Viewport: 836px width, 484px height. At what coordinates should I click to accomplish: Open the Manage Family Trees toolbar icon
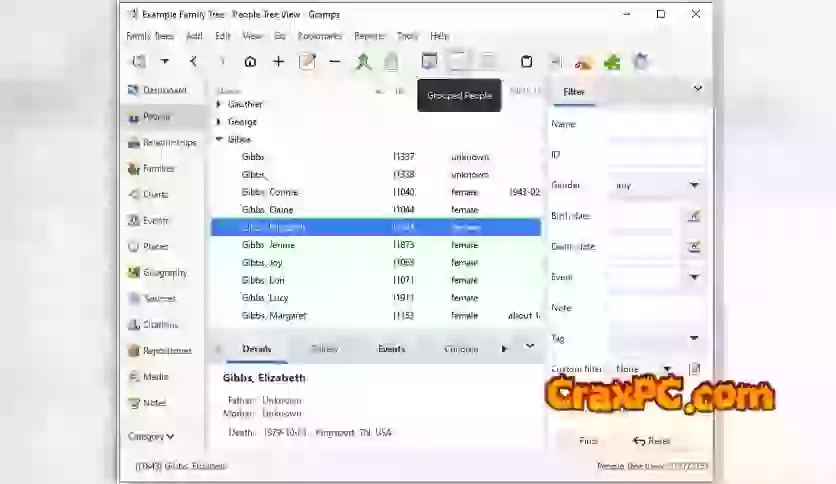(x=139, y=62)
